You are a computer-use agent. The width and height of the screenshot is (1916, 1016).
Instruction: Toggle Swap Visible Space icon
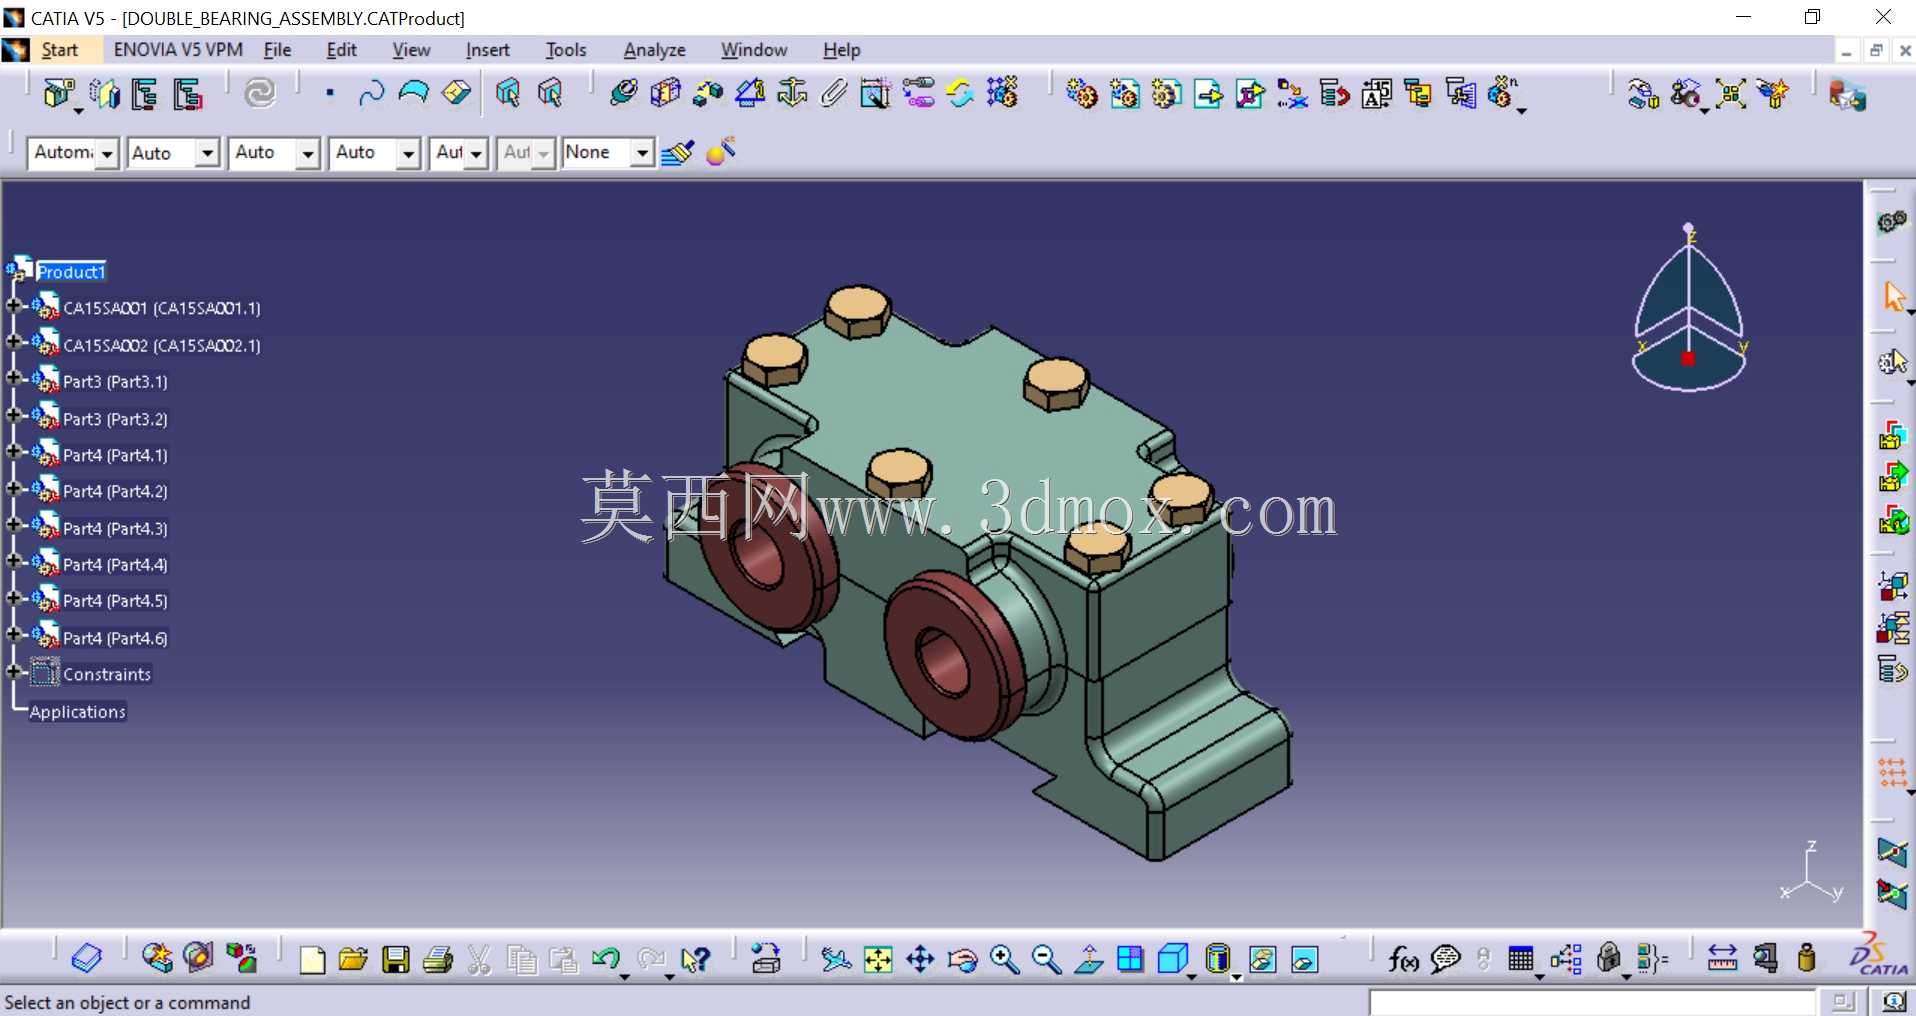click(x=1305, y=960)
